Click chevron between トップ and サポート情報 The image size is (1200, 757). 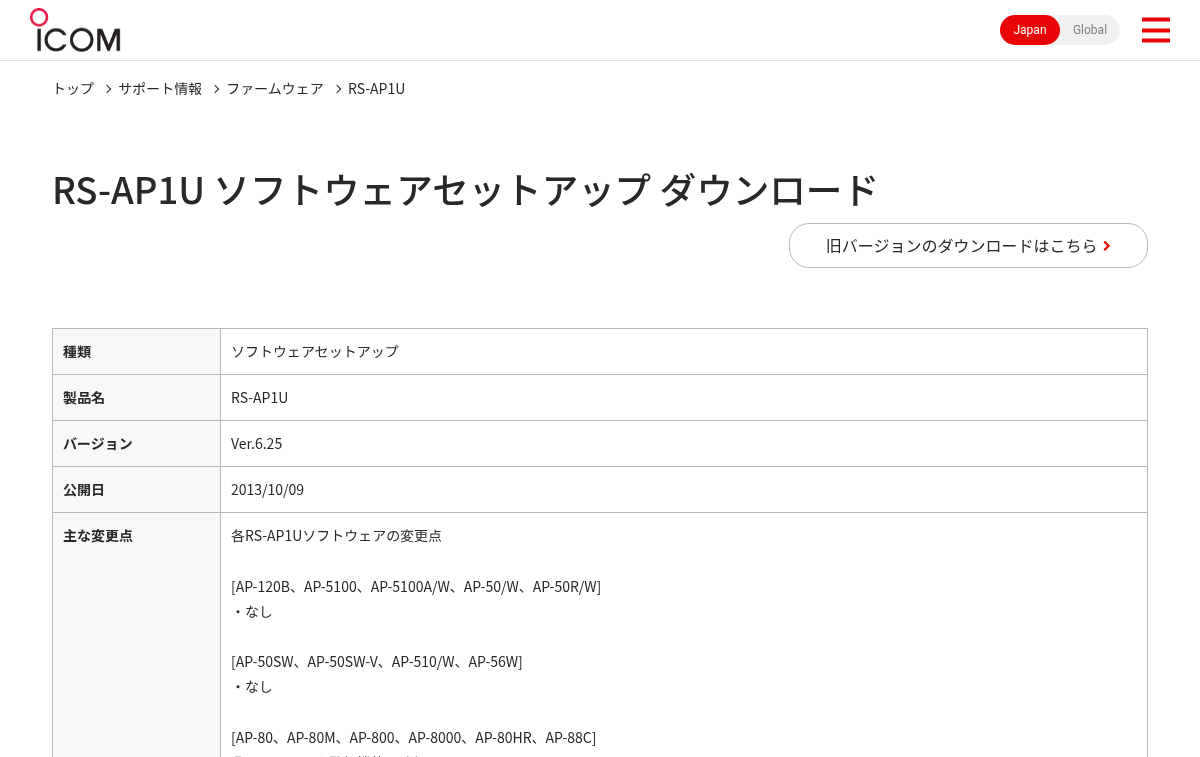pyautogui.click(x=108, y=89)
